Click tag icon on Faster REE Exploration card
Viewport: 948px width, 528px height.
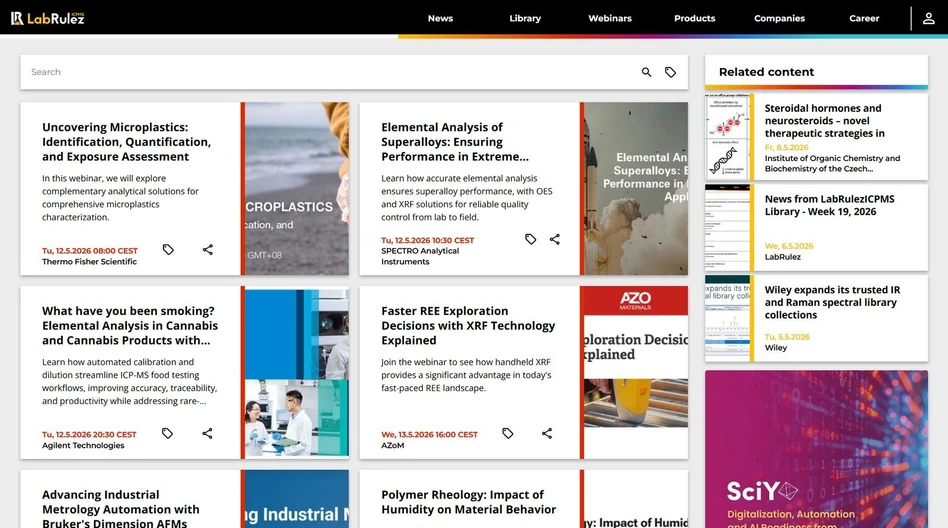507,434
